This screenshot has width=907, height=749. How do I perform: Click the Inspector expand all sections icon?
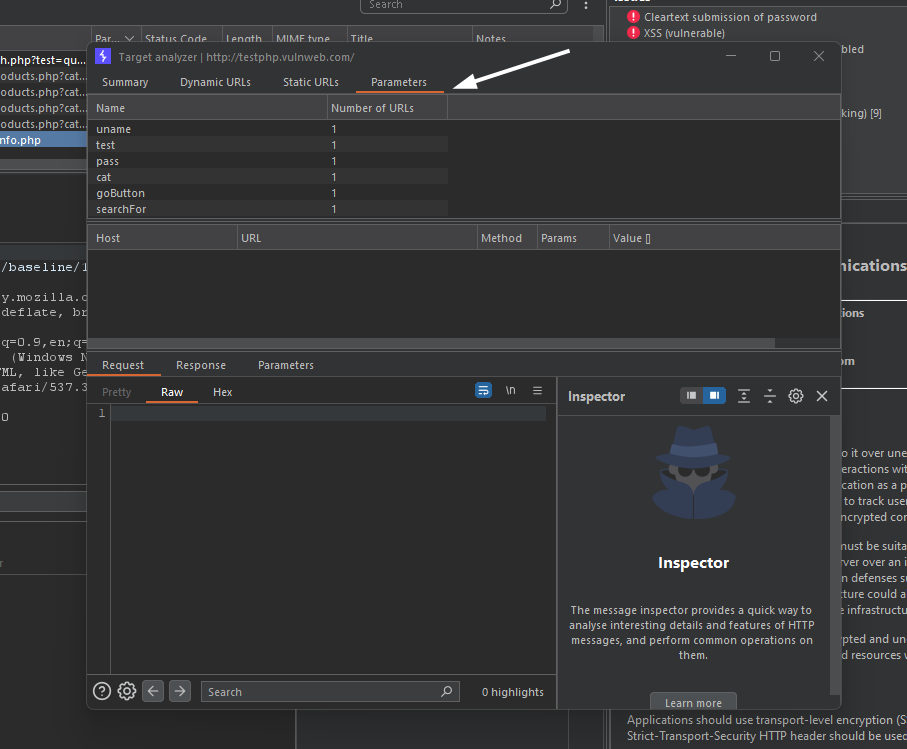point(744,396)
